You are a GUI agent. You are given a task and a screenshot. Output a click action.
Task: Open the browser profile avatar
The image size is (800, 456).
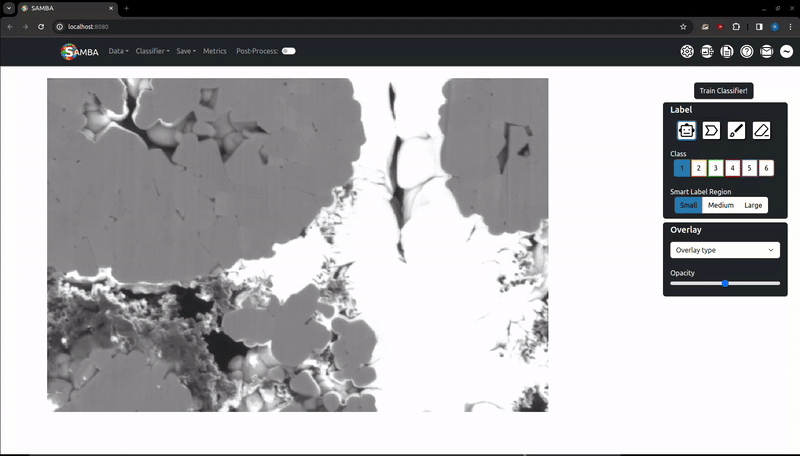tap(774, 27)
